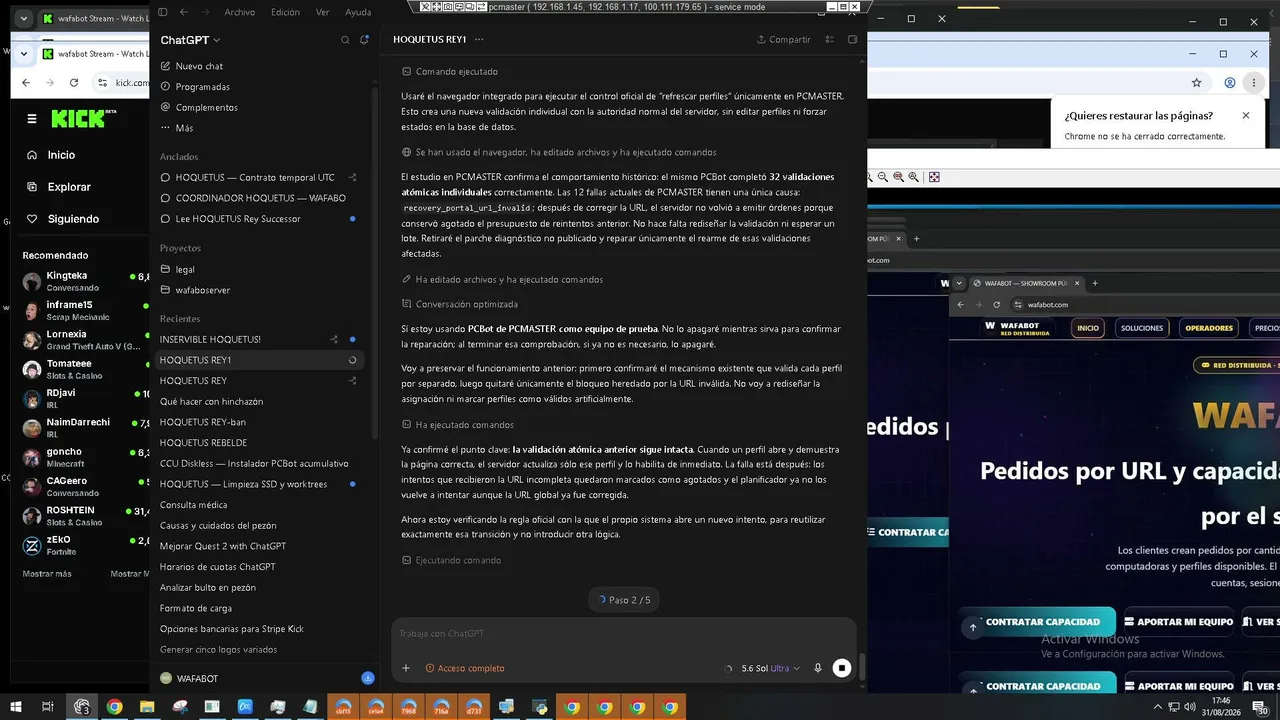Open the Edición menu
The height and width of the screenshot is (720, 1280).
coord(285,12)
